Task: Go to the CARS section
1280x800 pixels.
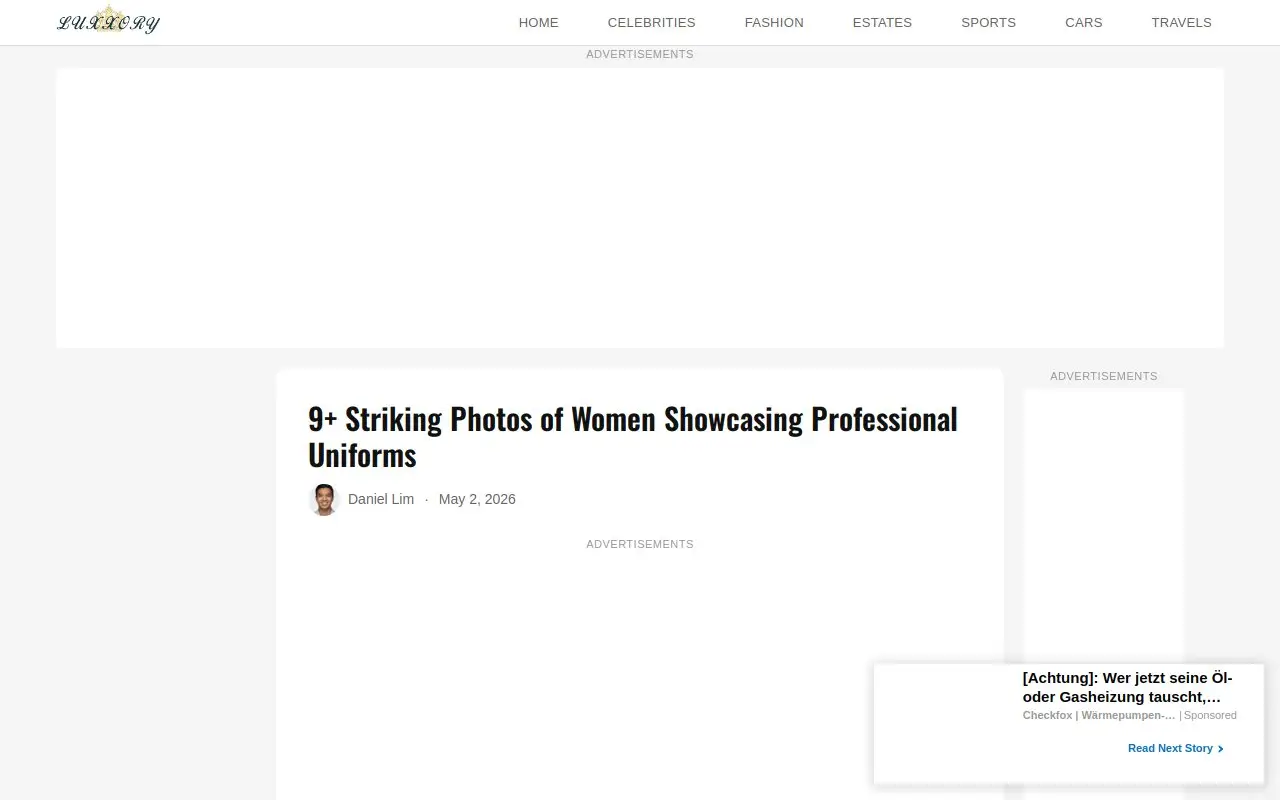Action: [1083, 22]
